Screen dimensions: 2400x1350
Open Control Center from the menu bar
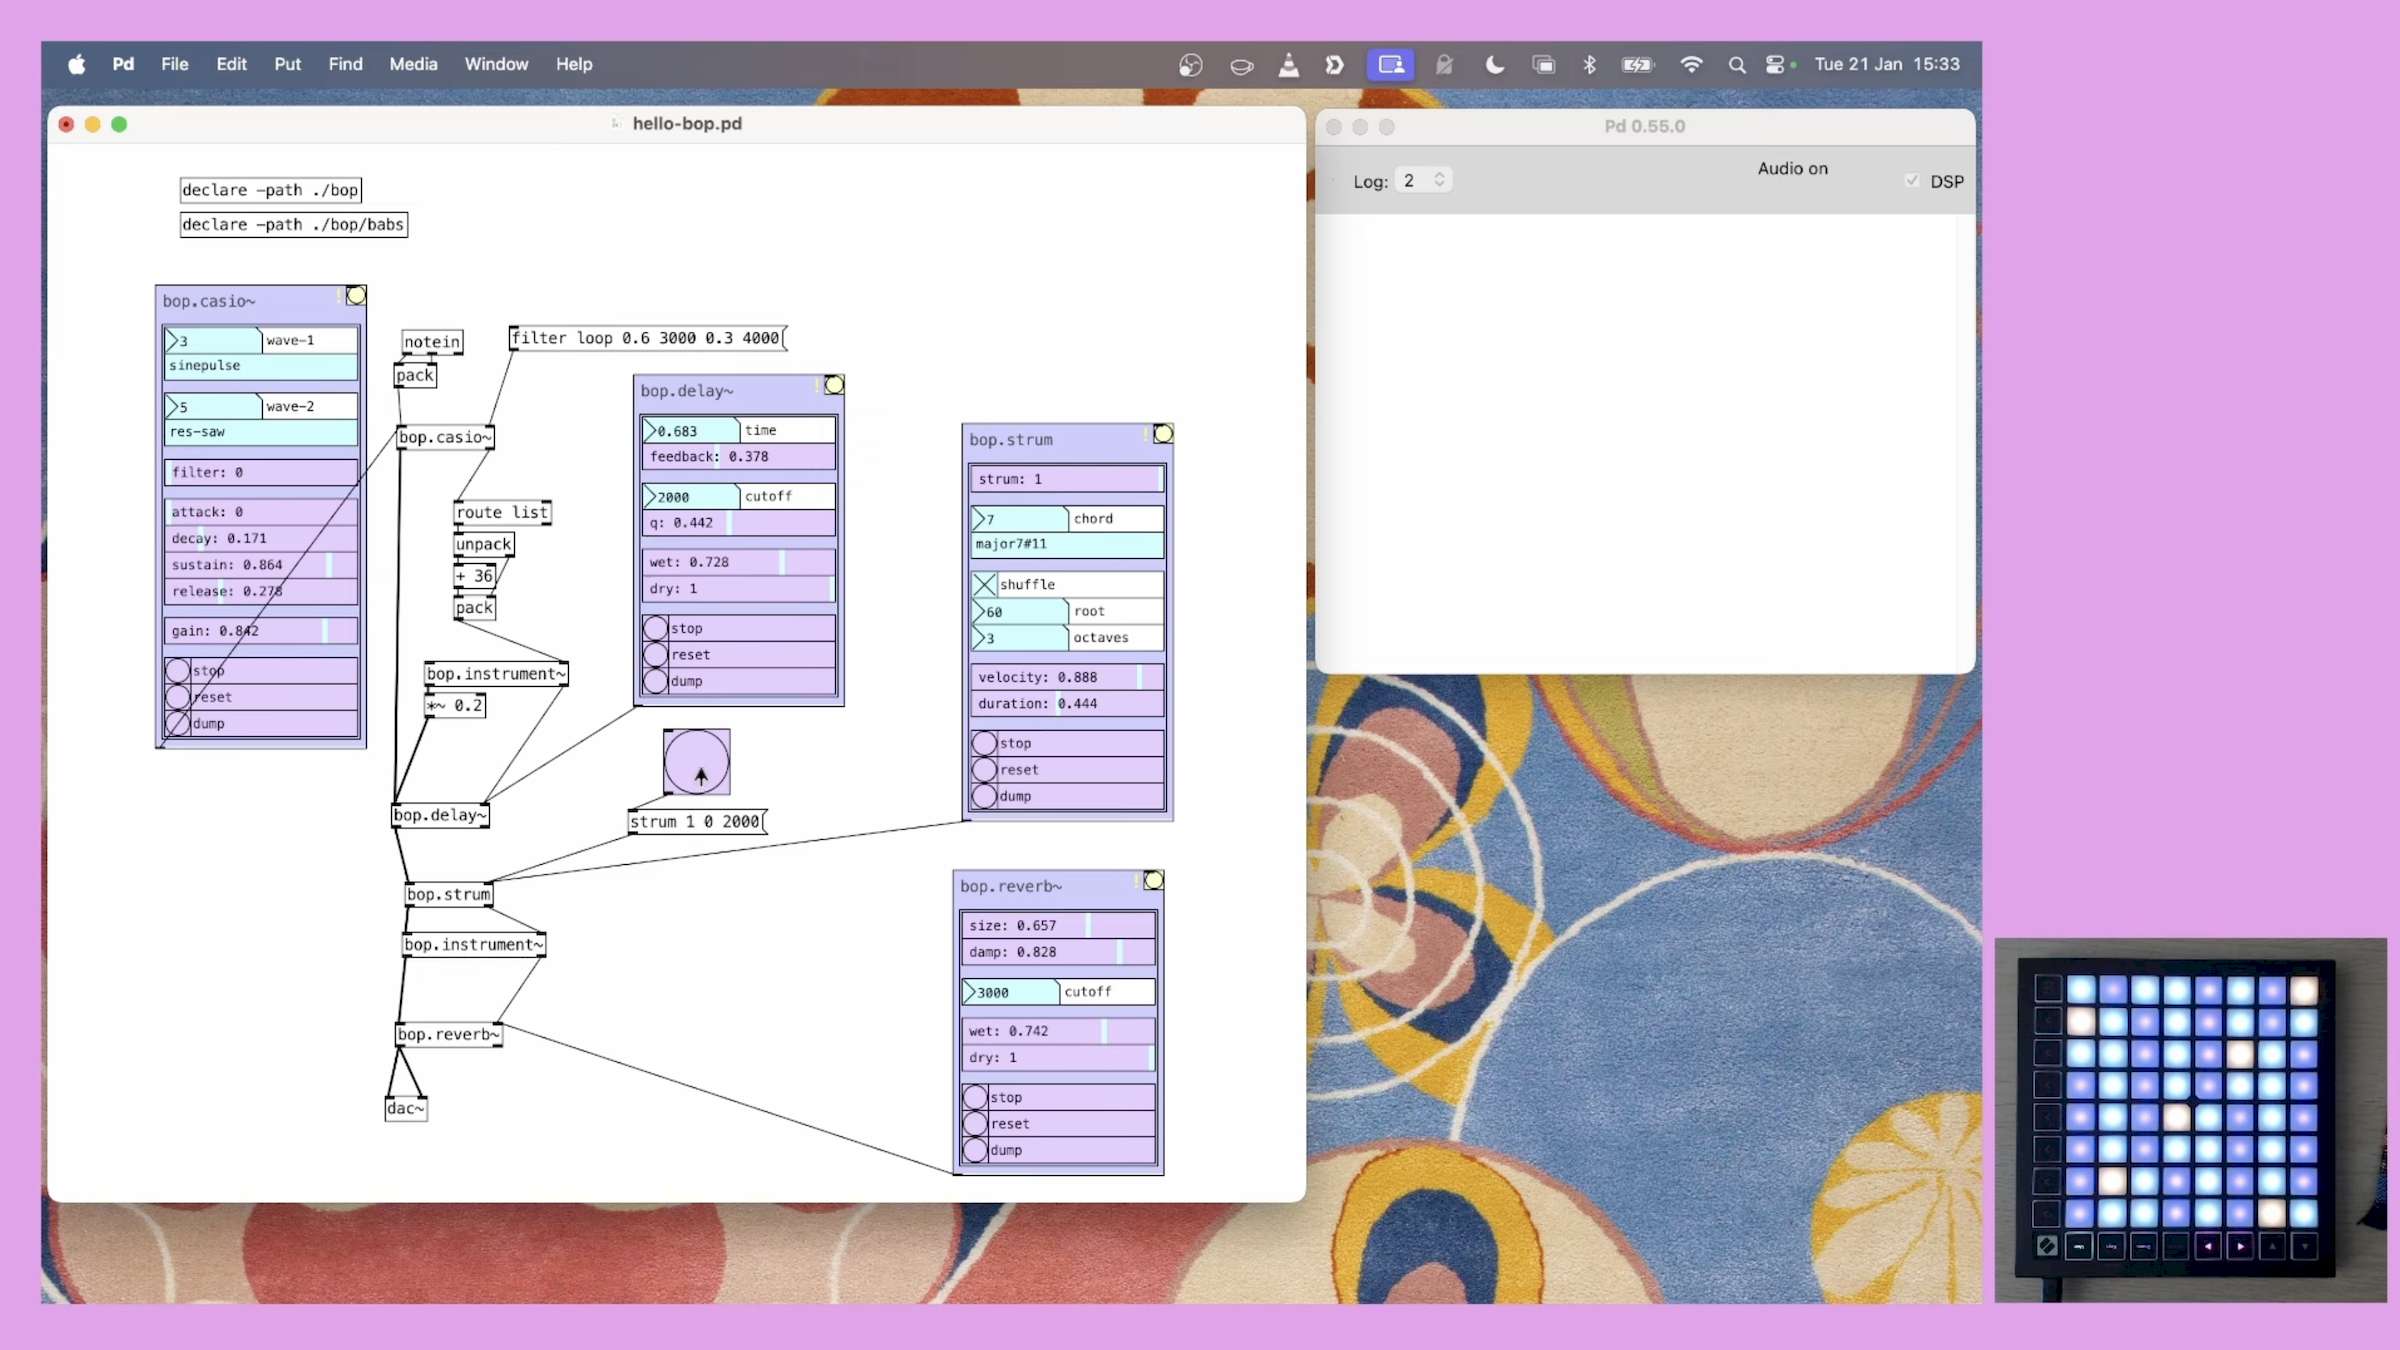(1776, 64)
